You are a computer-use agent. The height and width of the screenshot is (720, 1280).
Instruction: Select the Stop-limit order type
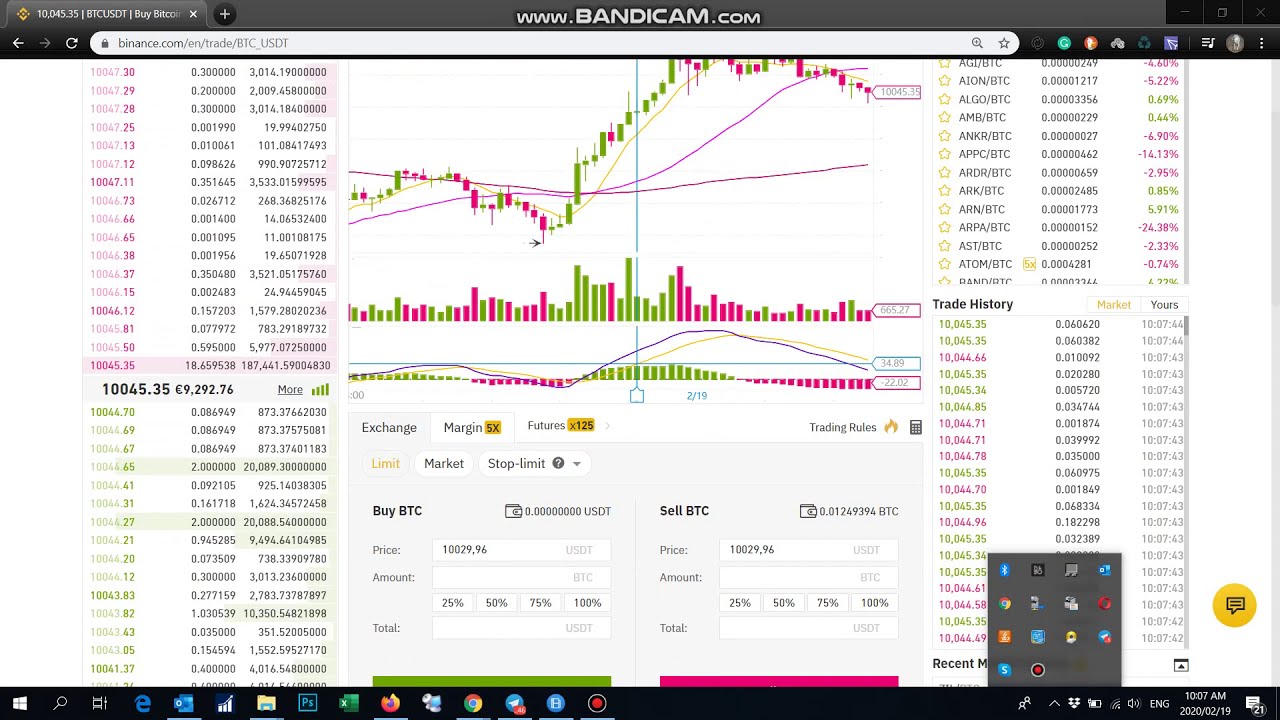click(516, 463)
